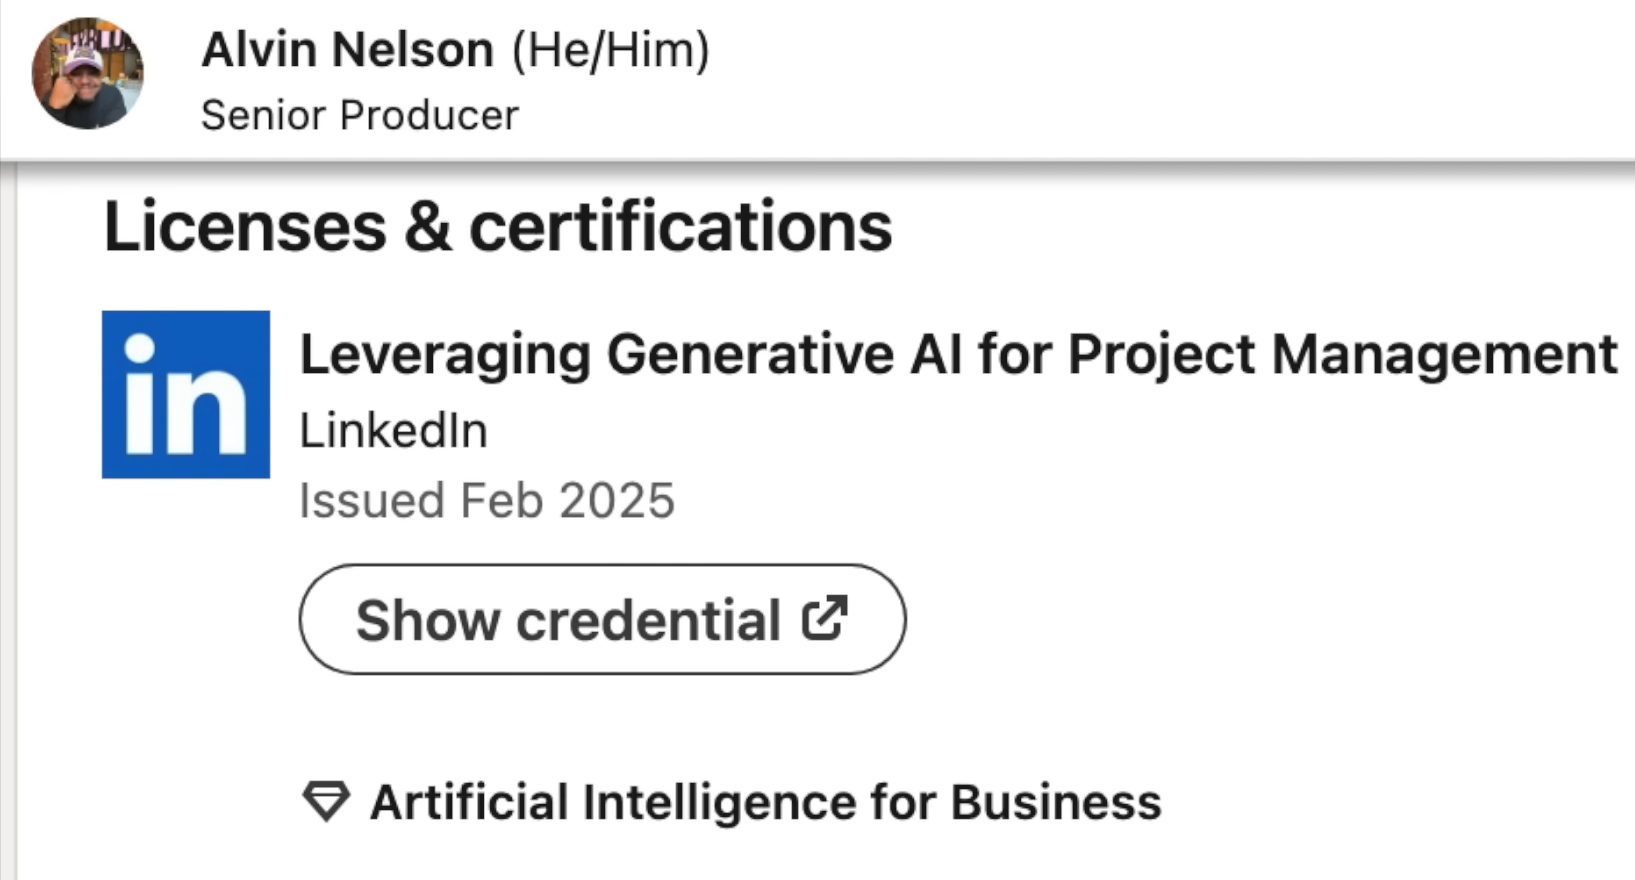The width and height of the screenshot is (1635, 880).
Task: Click the word Artificial in the skill line
Action: (x=469, y=802)
